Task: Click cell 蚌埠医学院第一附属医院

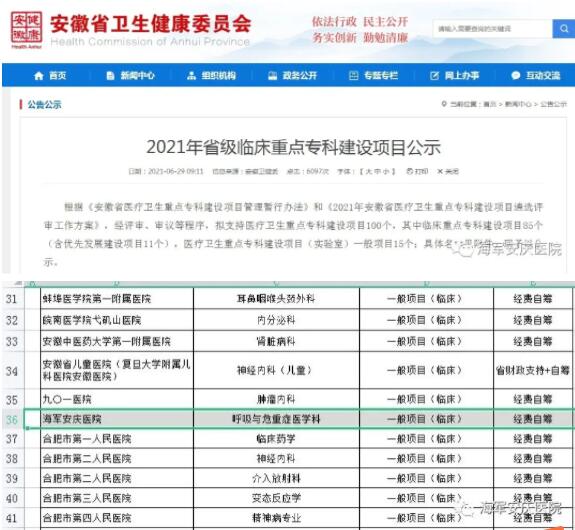Action: (x=117, y=299)
